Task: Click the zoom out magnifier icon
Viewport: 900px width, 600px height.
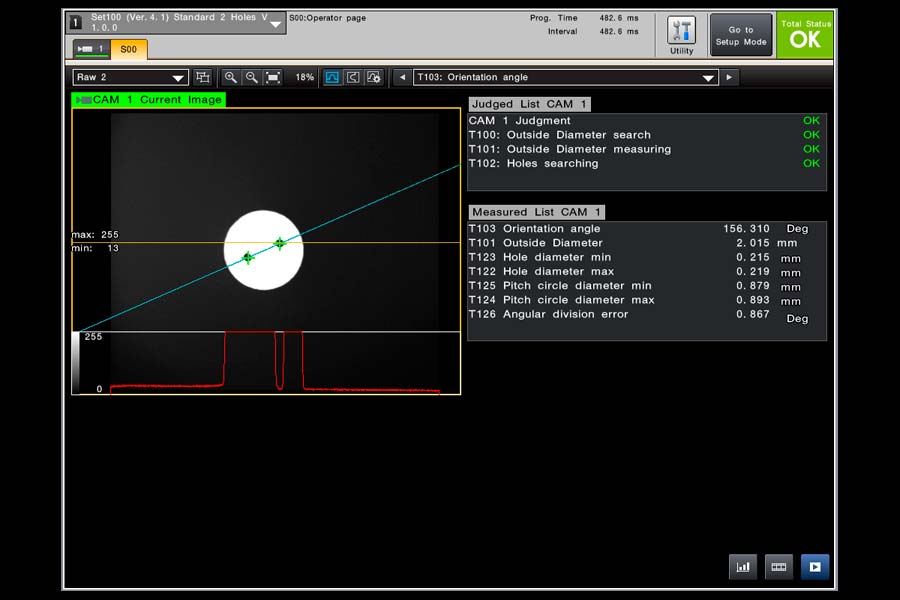Action: [251, 77]
